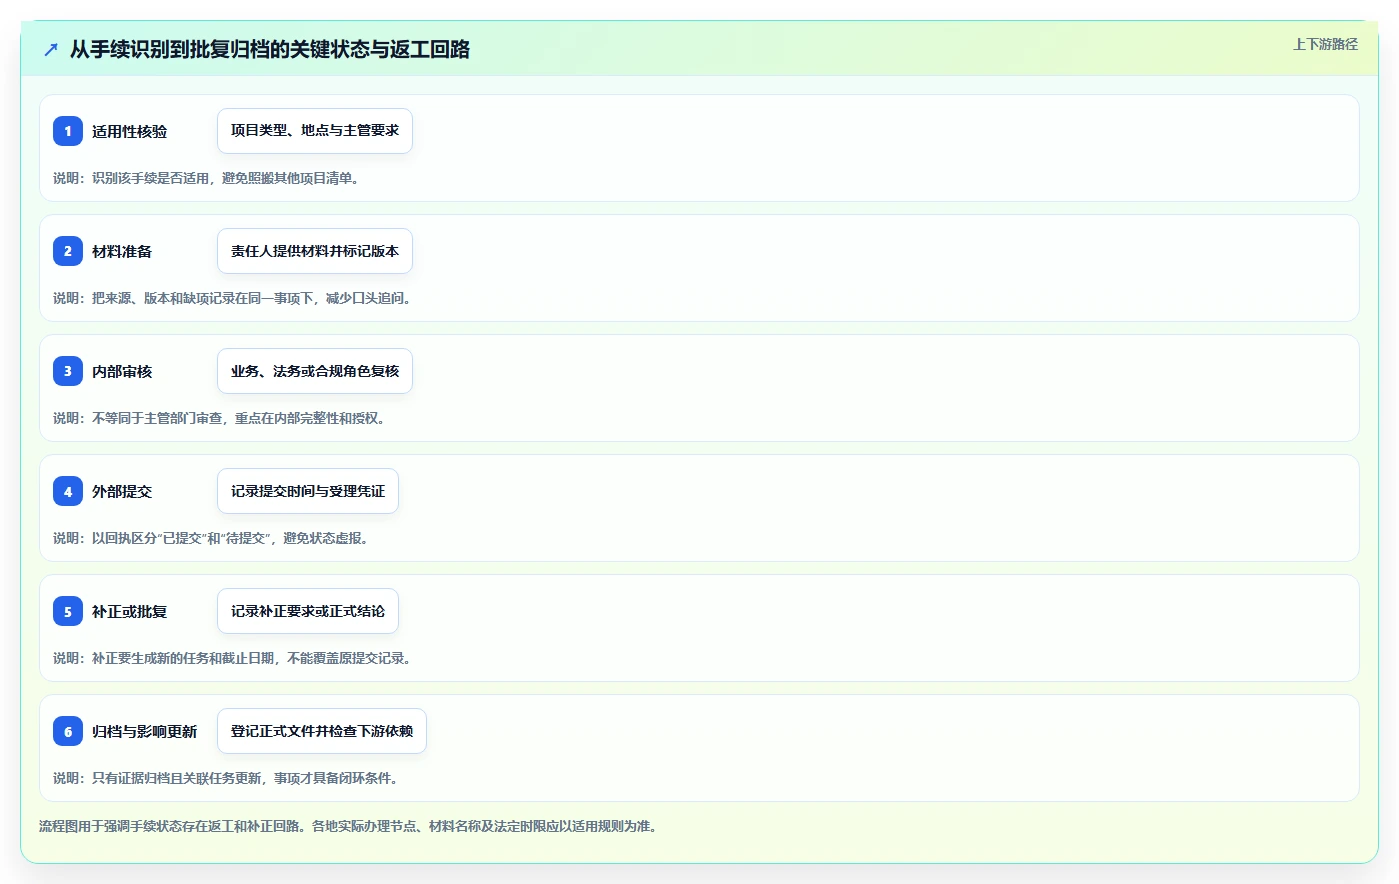Viewport: 1399px width, 884px height.
Task: Click the 业务、法务或合规角色复核 chip
Action: click(x=315, y=371)
